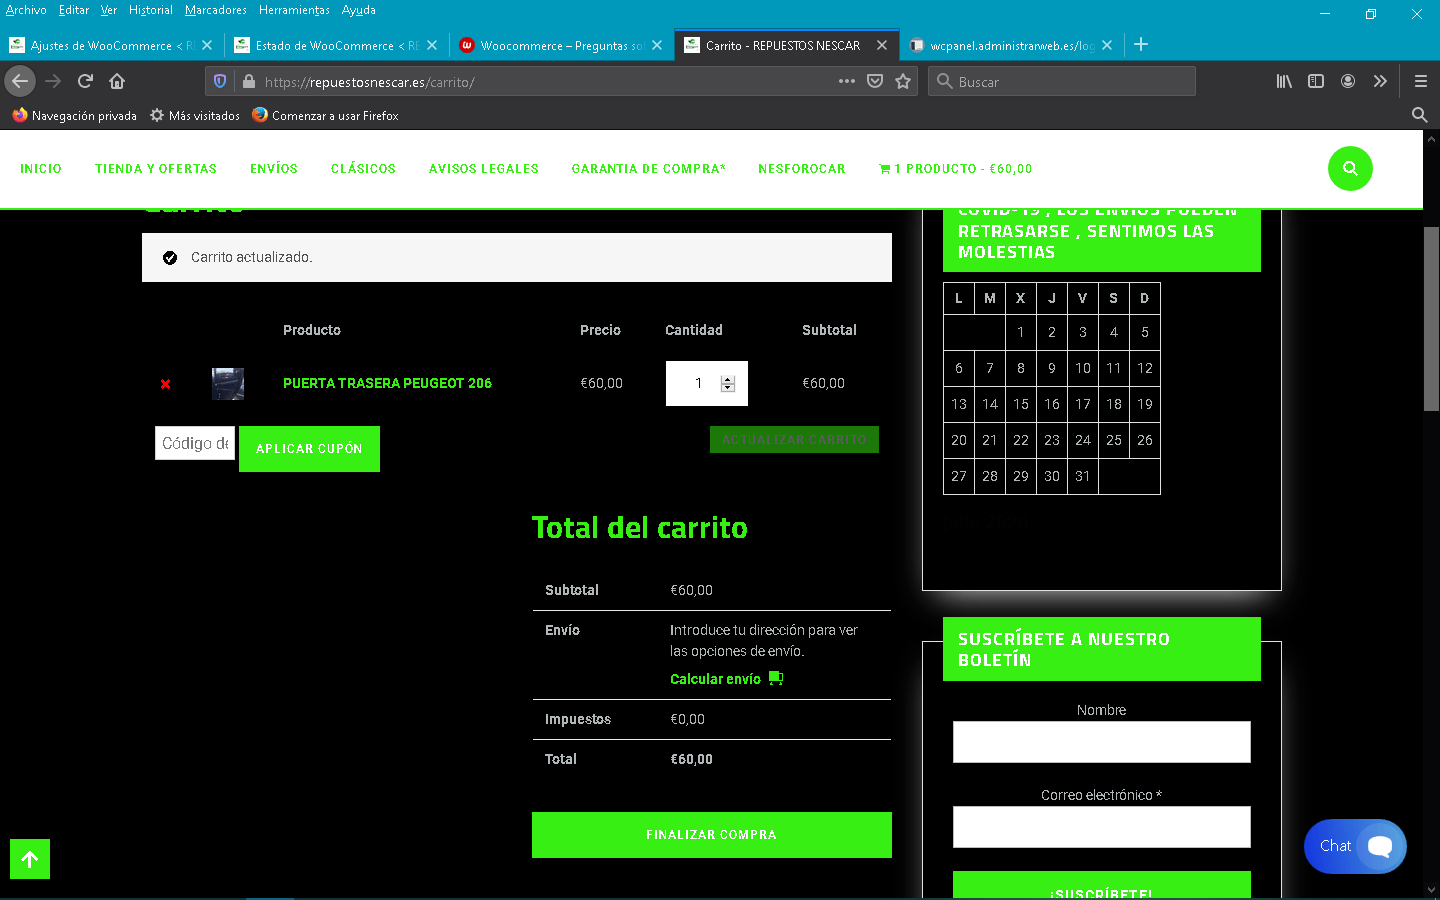
Task: Click magnifier on bookmarks toolbar right
Action: [x=1419, y=115]
